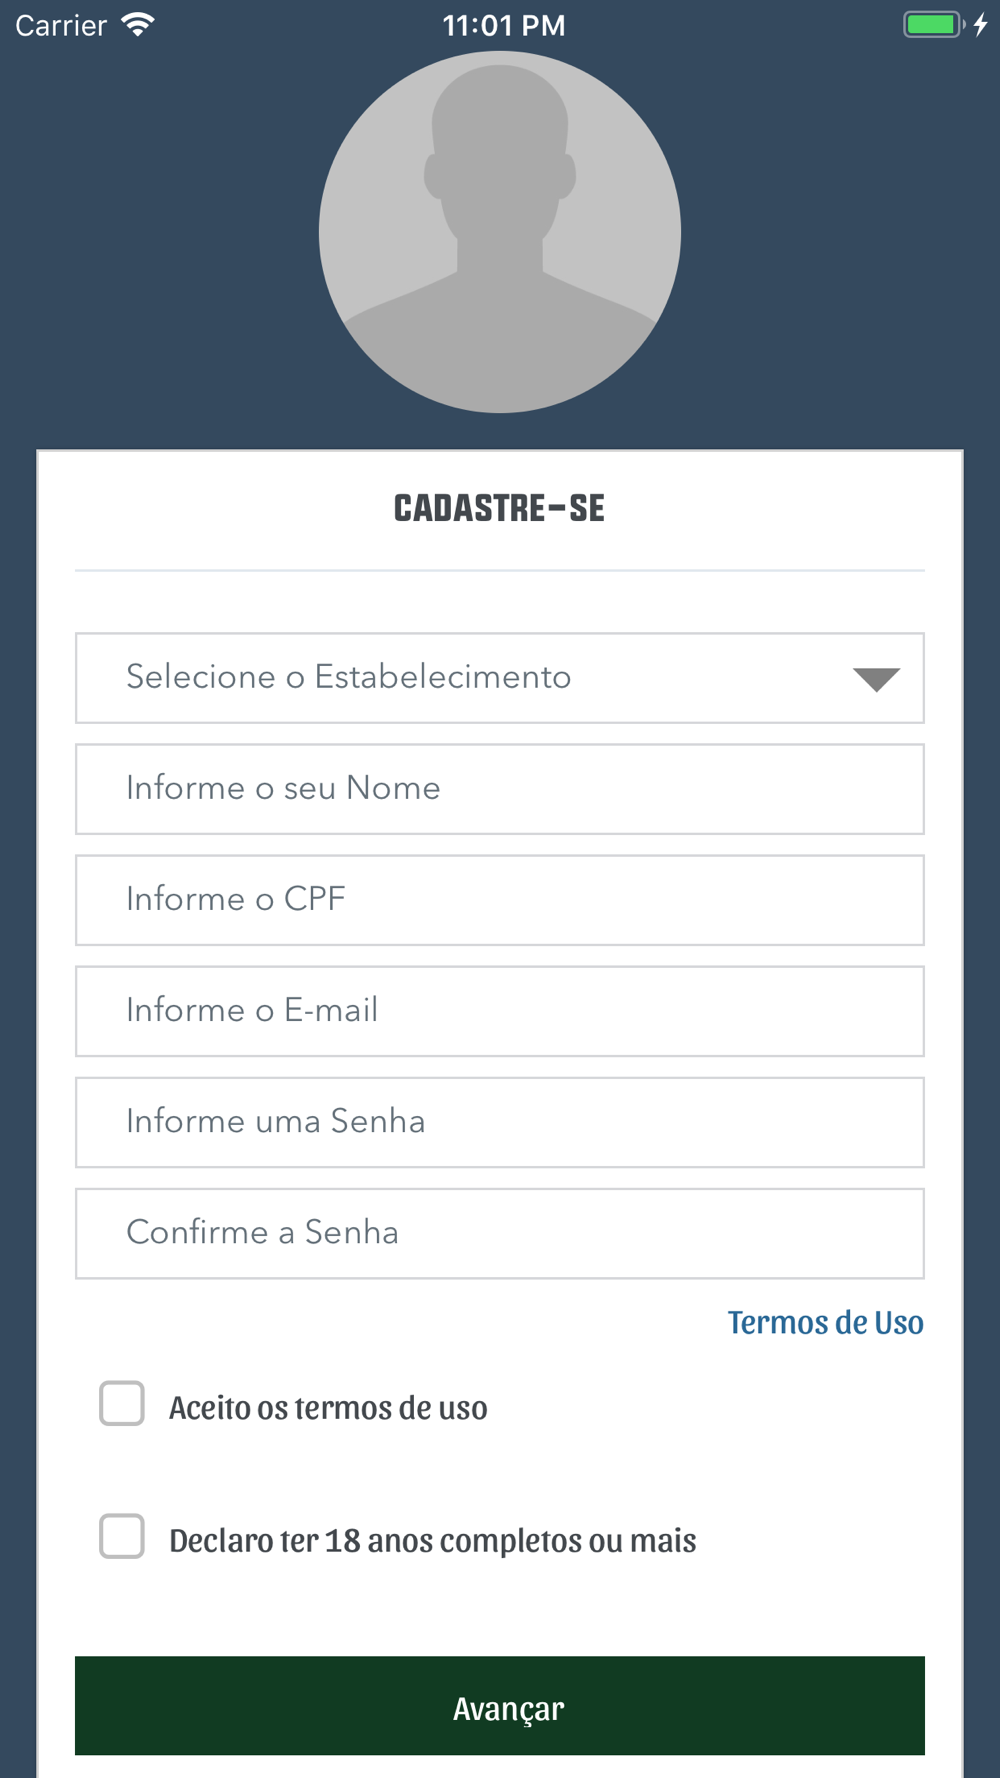Focus the Informe o E-mail field

500,1011
